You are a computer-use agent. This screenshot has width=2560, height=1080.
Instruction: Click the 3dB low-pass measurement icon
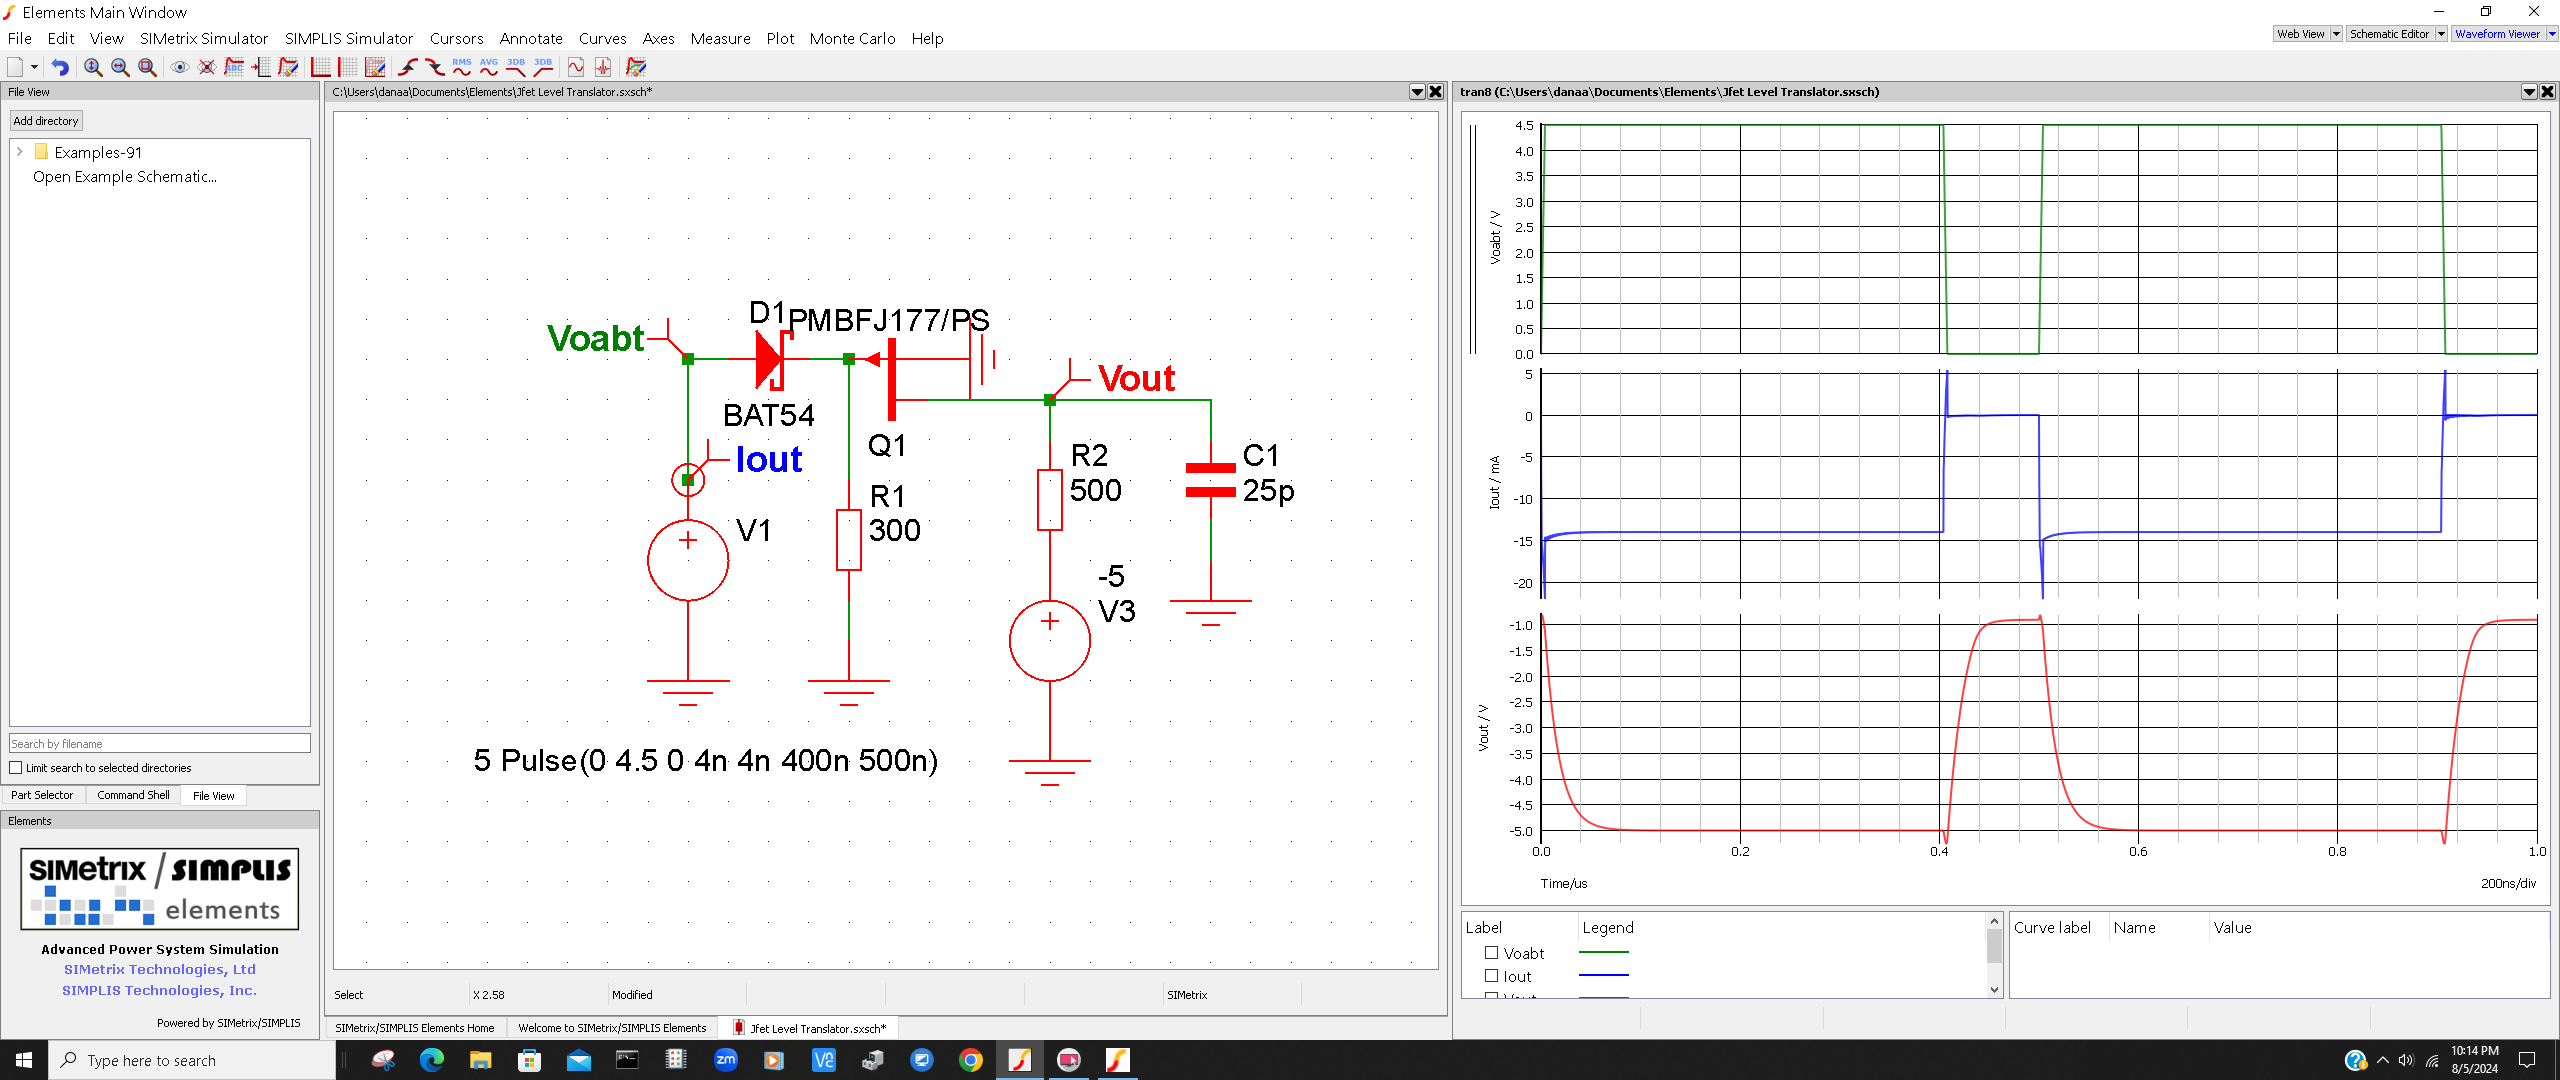[516, 67]
